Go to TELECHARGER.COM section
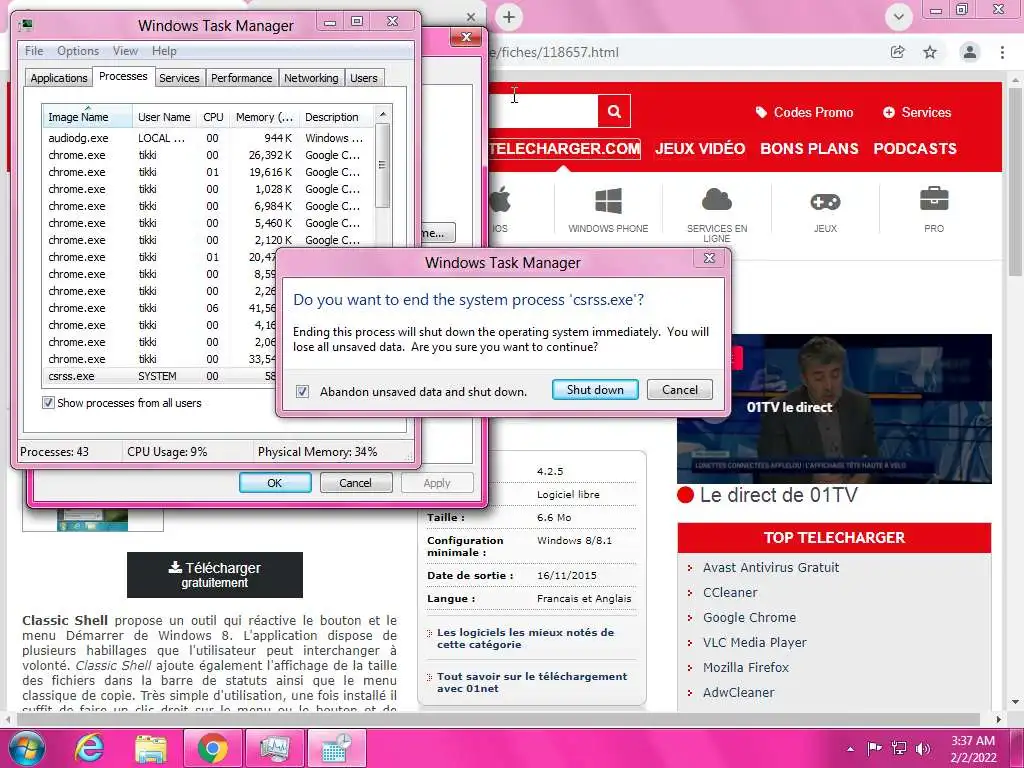 pos(565,148)
